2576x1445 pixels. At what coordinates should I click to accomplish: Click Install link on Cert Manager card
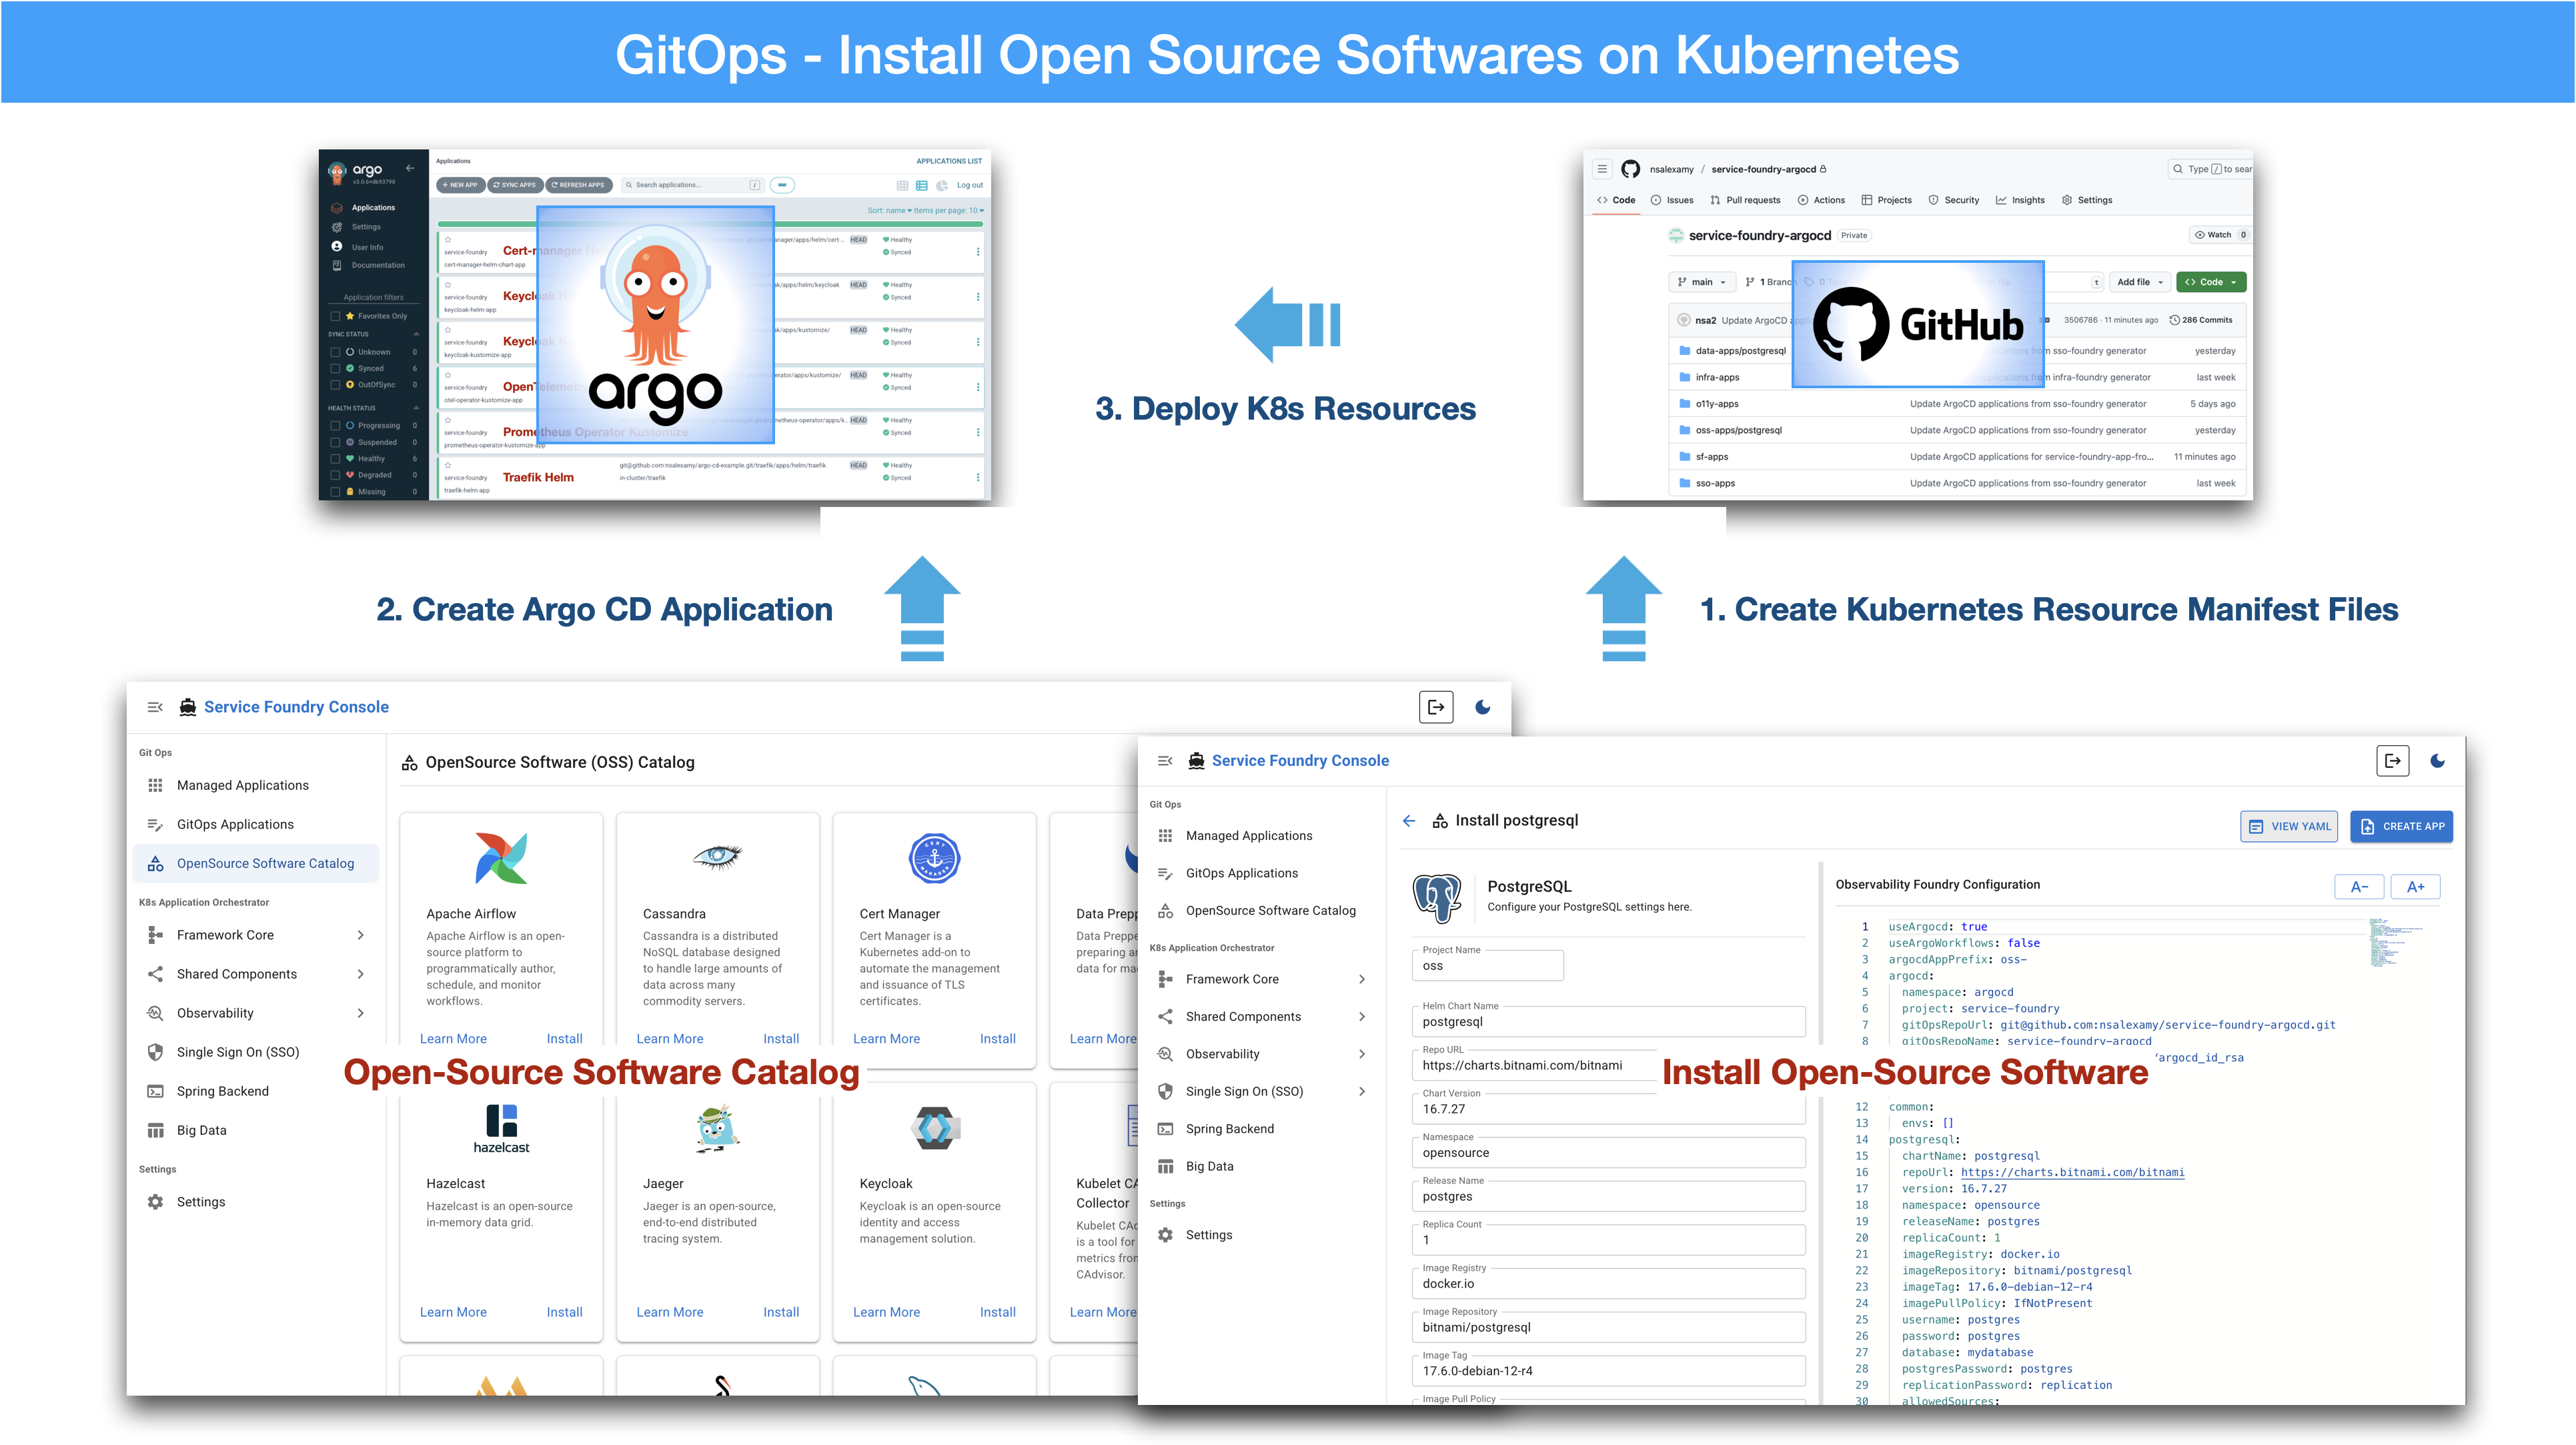[x=997, y=1039]
